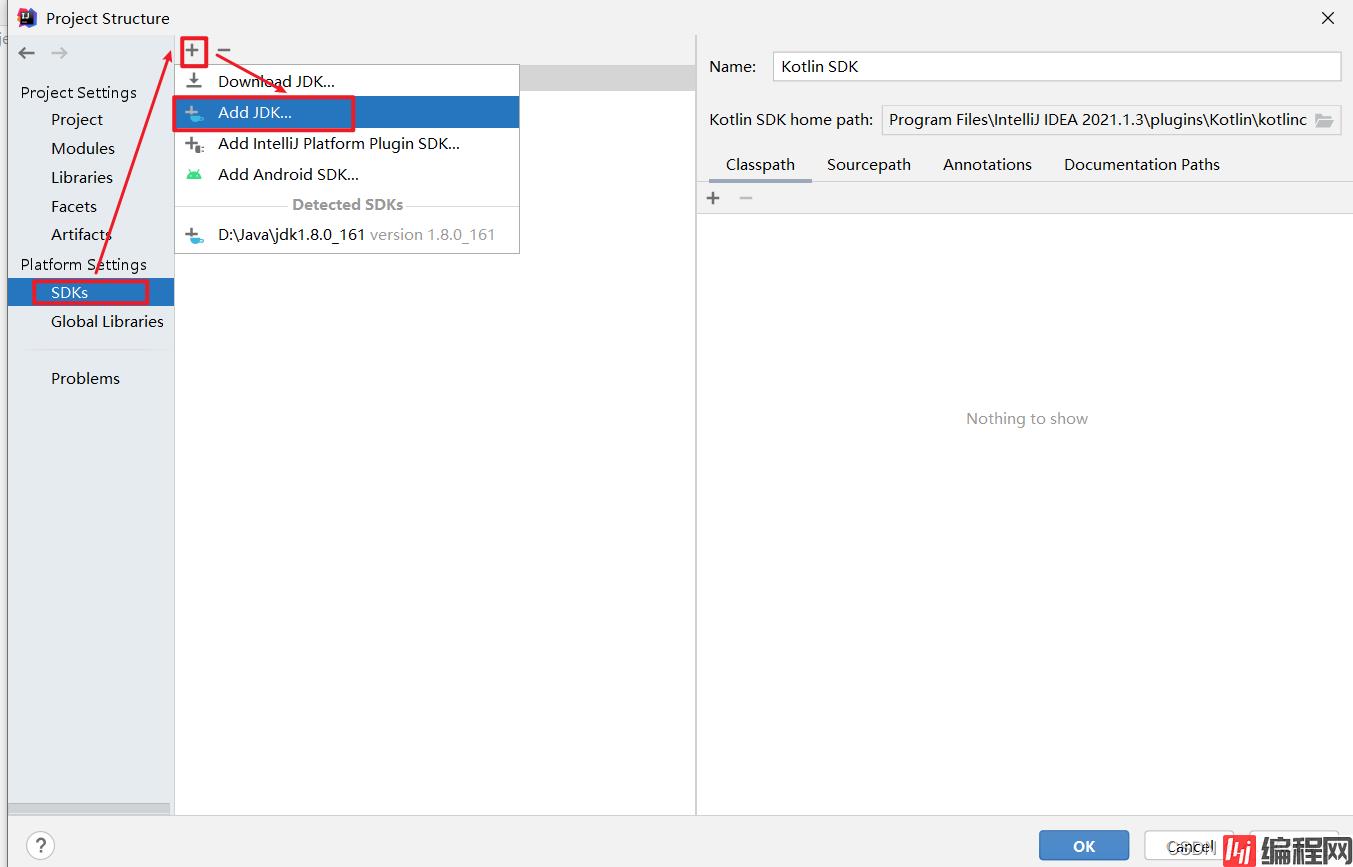The height and width of the screenshot is (867, 1353).
Task: Choose Add Android SDK... entry
Action: click(347, 174)
